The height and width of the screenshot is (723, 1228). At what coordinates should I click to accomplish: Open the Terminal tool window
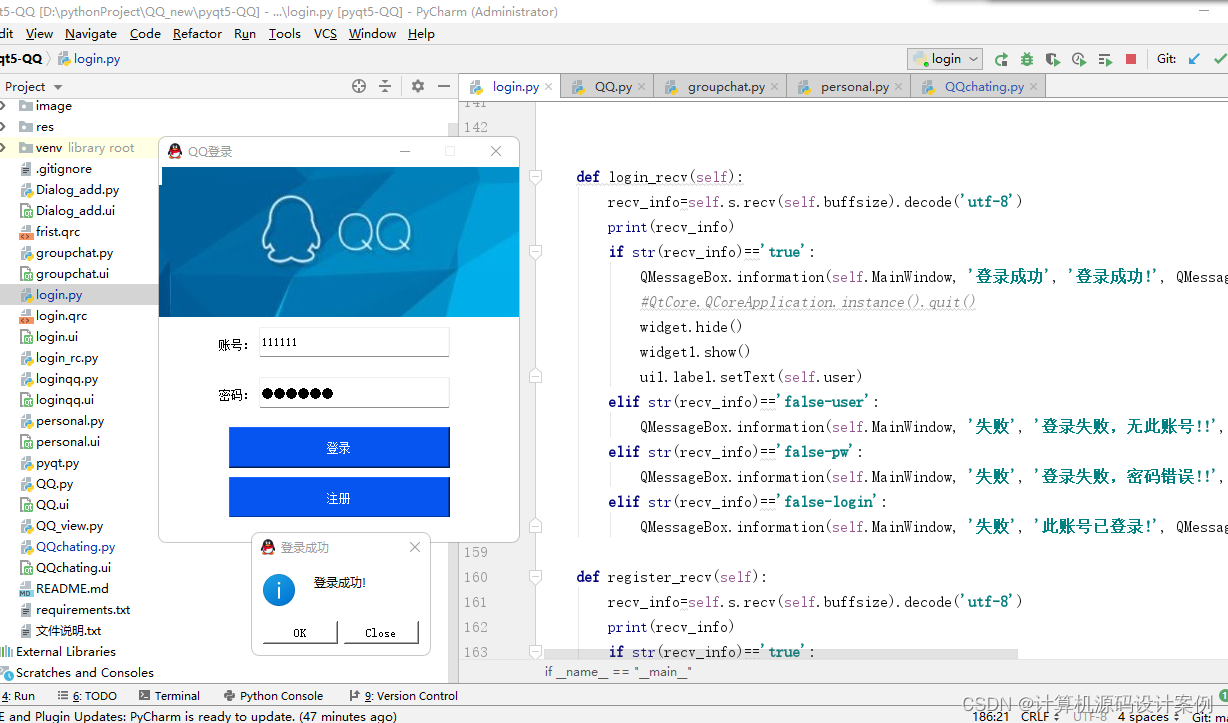point(169,696)
